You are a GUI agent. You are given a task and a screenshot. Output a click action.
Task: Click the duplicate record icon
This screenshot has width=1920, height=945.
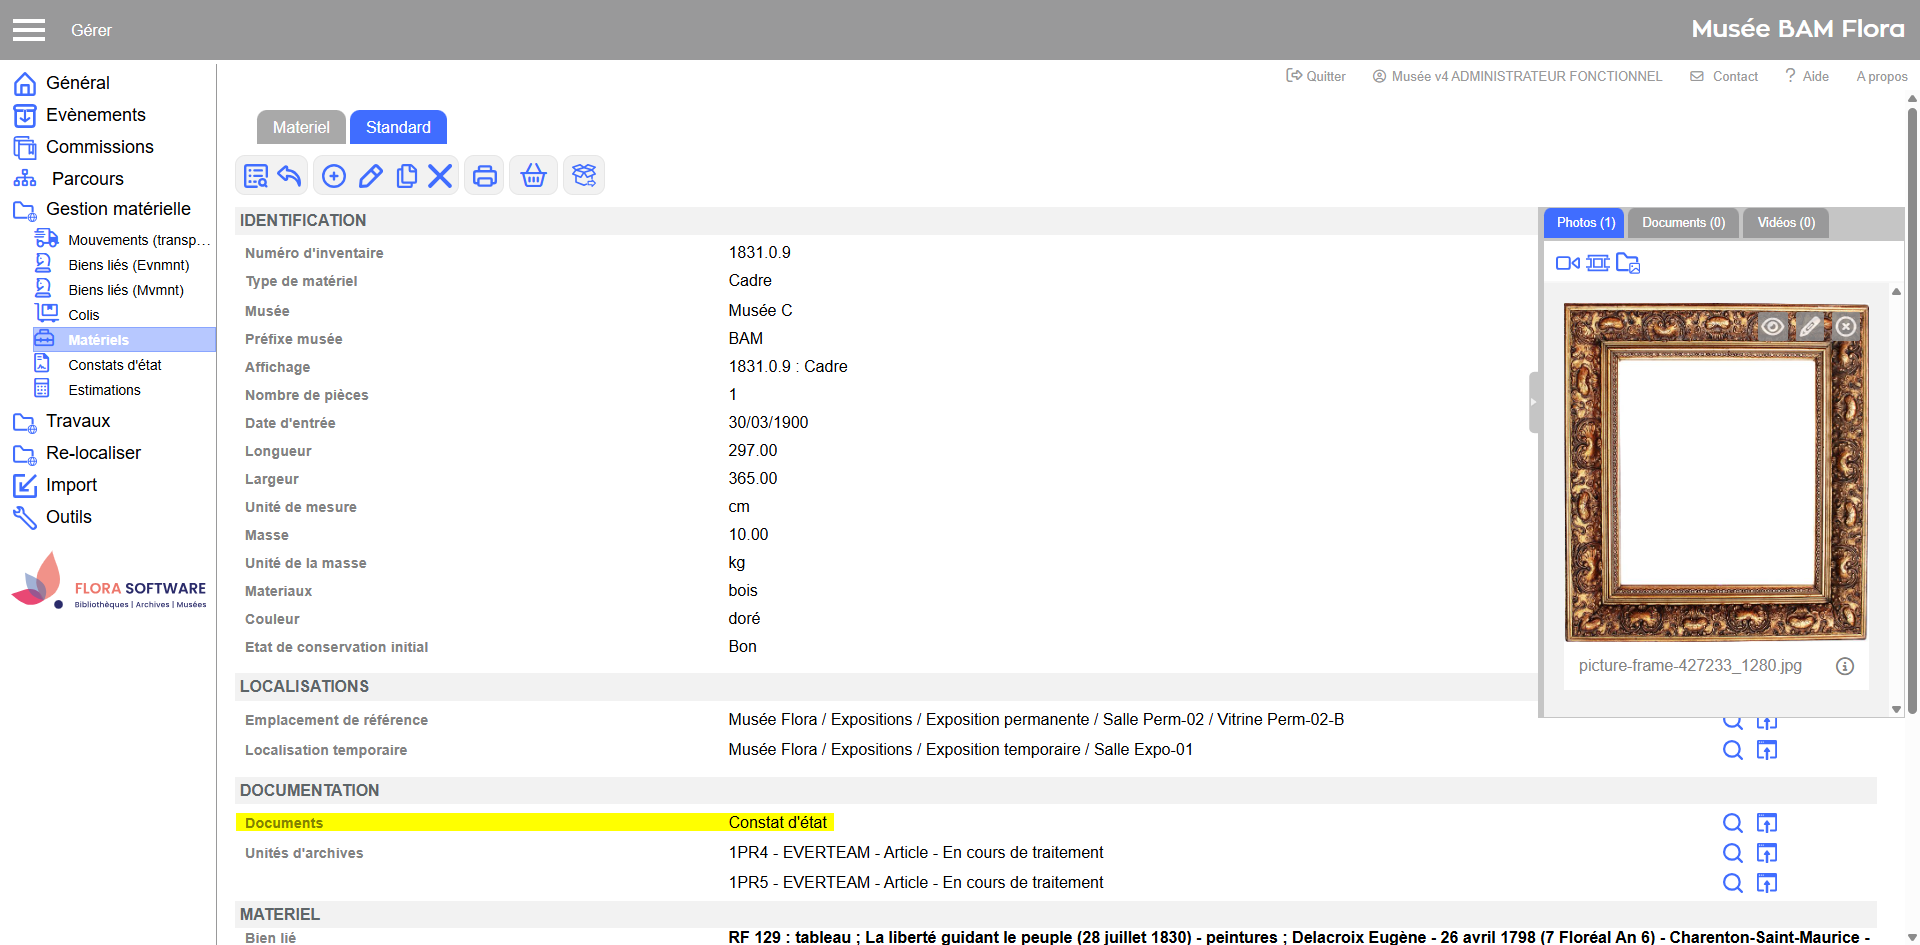pos(406,176)
